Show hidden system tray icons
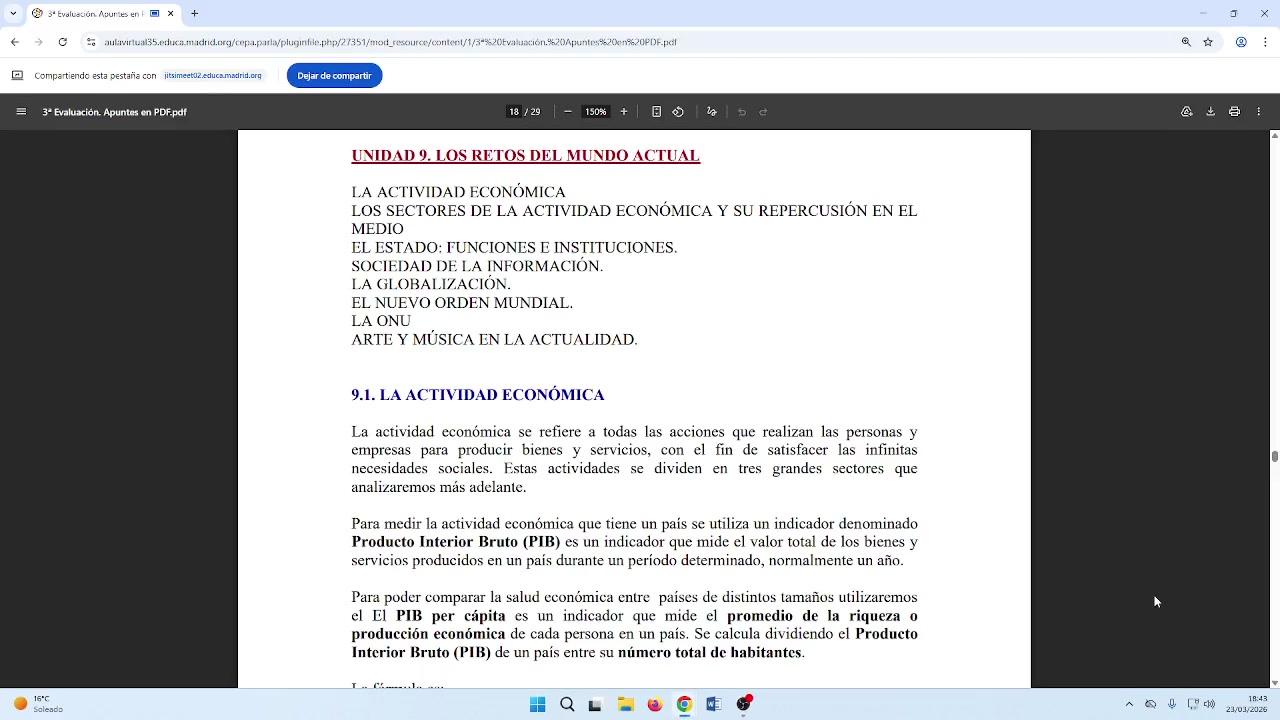This screenshot has height=720, width=1280. pos(1129,704)
